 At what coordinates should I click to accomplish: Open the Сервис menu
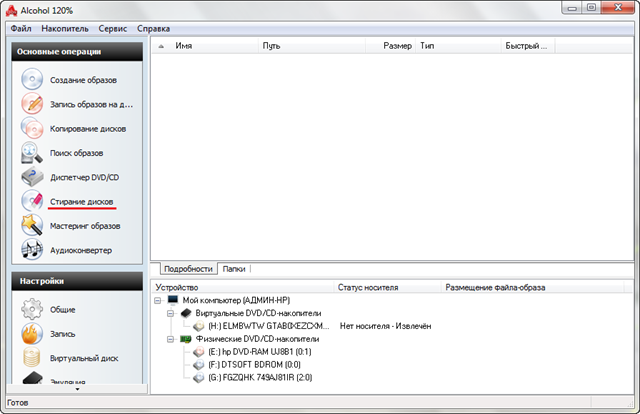coord(113,29)
